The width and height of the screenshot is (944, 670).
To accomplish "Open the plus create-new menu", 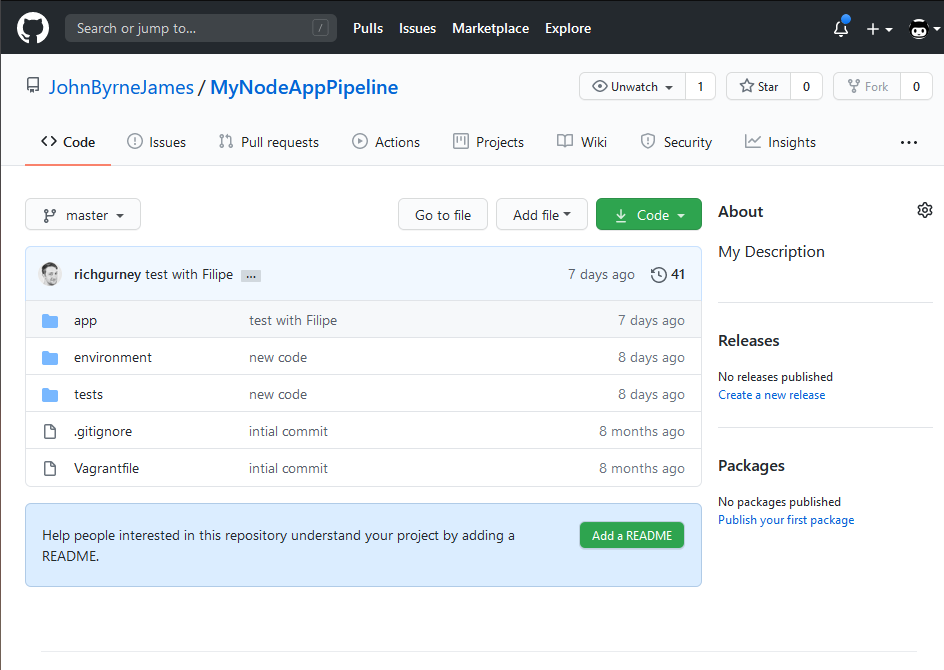I will tap(878, 29).
